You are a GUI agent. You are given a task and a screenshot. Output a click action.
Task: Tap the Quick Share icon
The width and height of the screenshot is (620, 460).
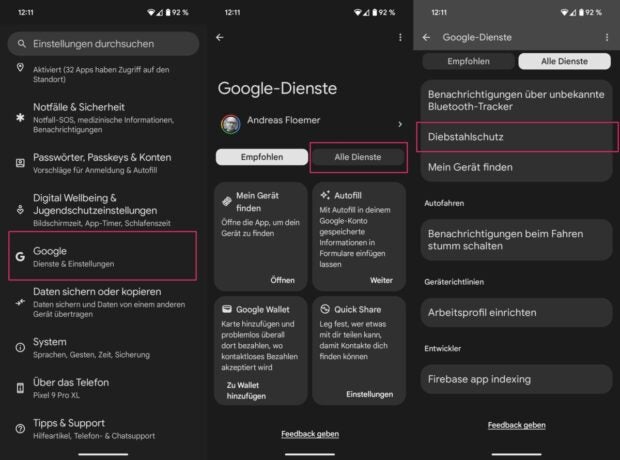tap(325, 309)
